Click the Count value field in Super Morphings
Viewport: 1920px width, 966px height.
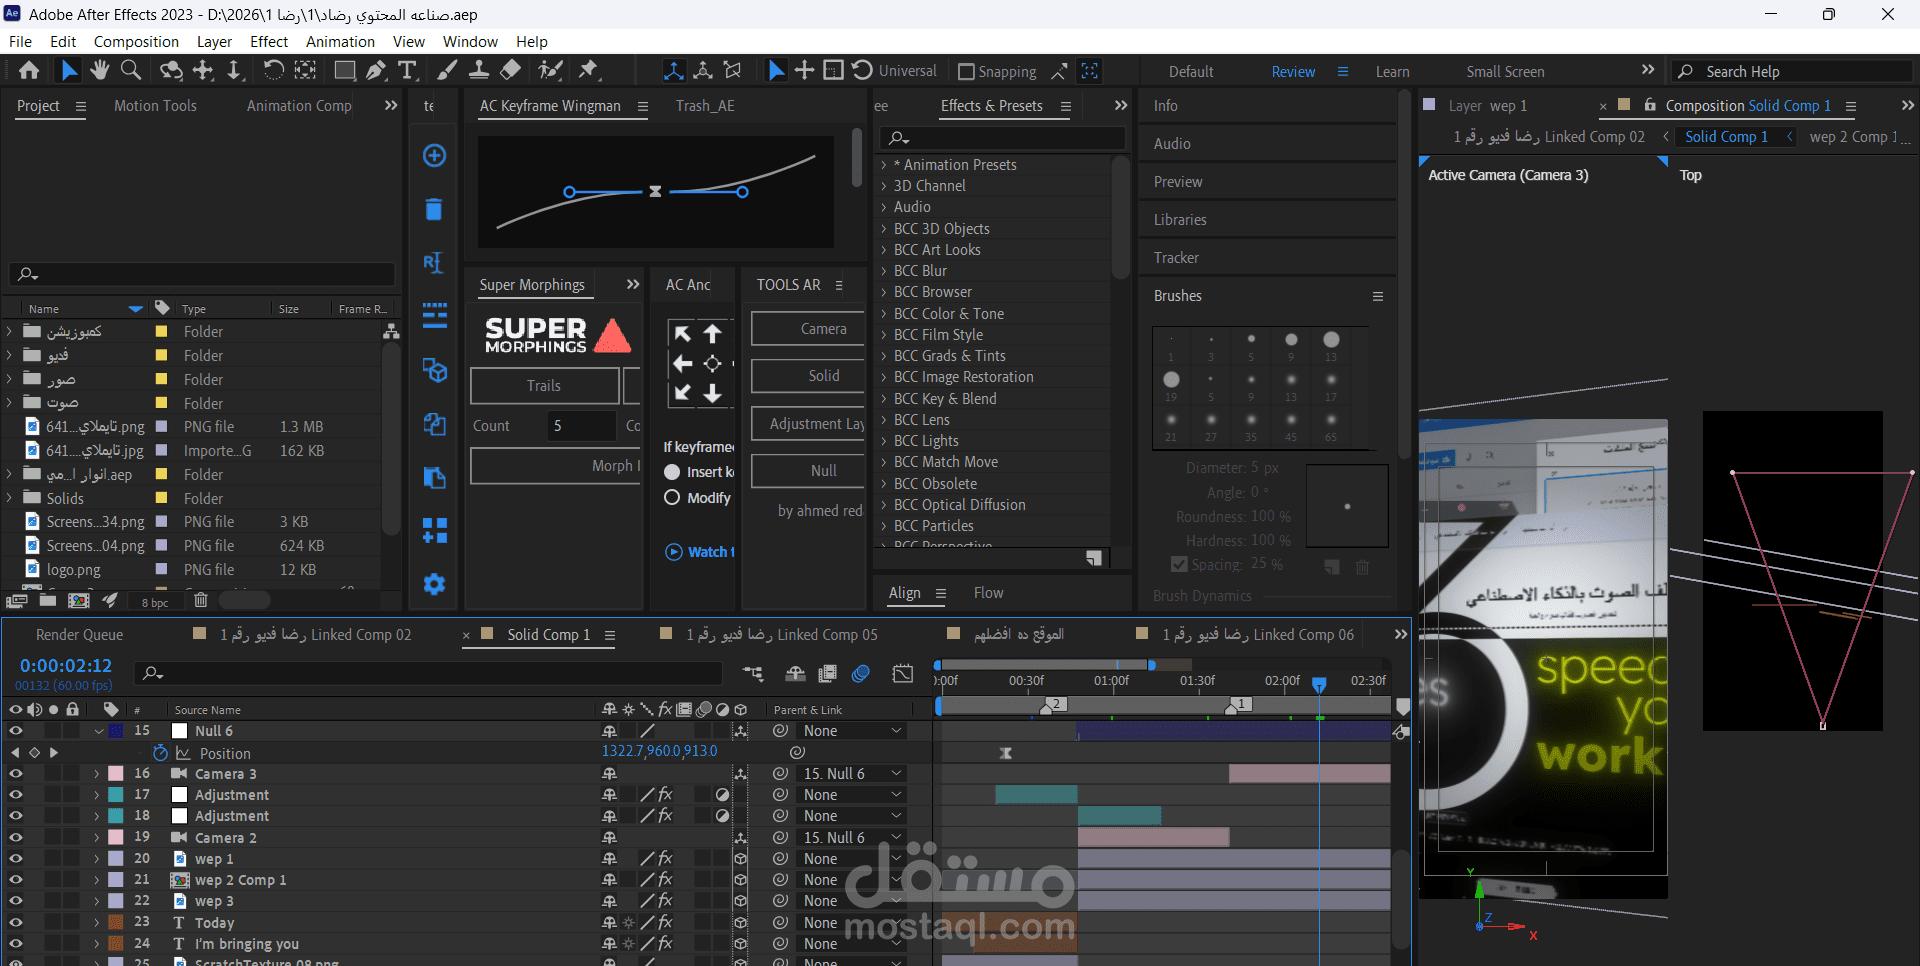[x=581, y=426]
